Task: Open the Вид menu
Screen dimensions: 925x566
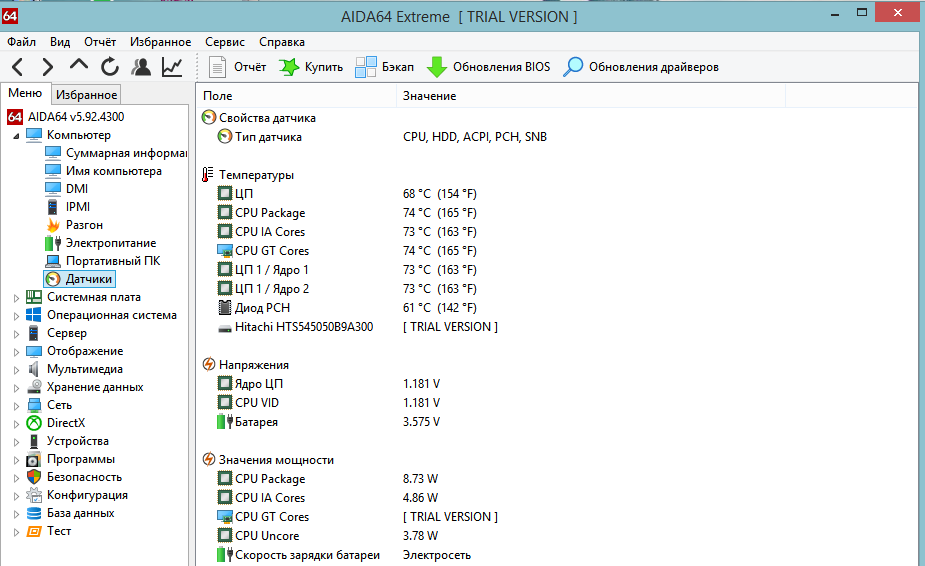Action: point(60,42)
